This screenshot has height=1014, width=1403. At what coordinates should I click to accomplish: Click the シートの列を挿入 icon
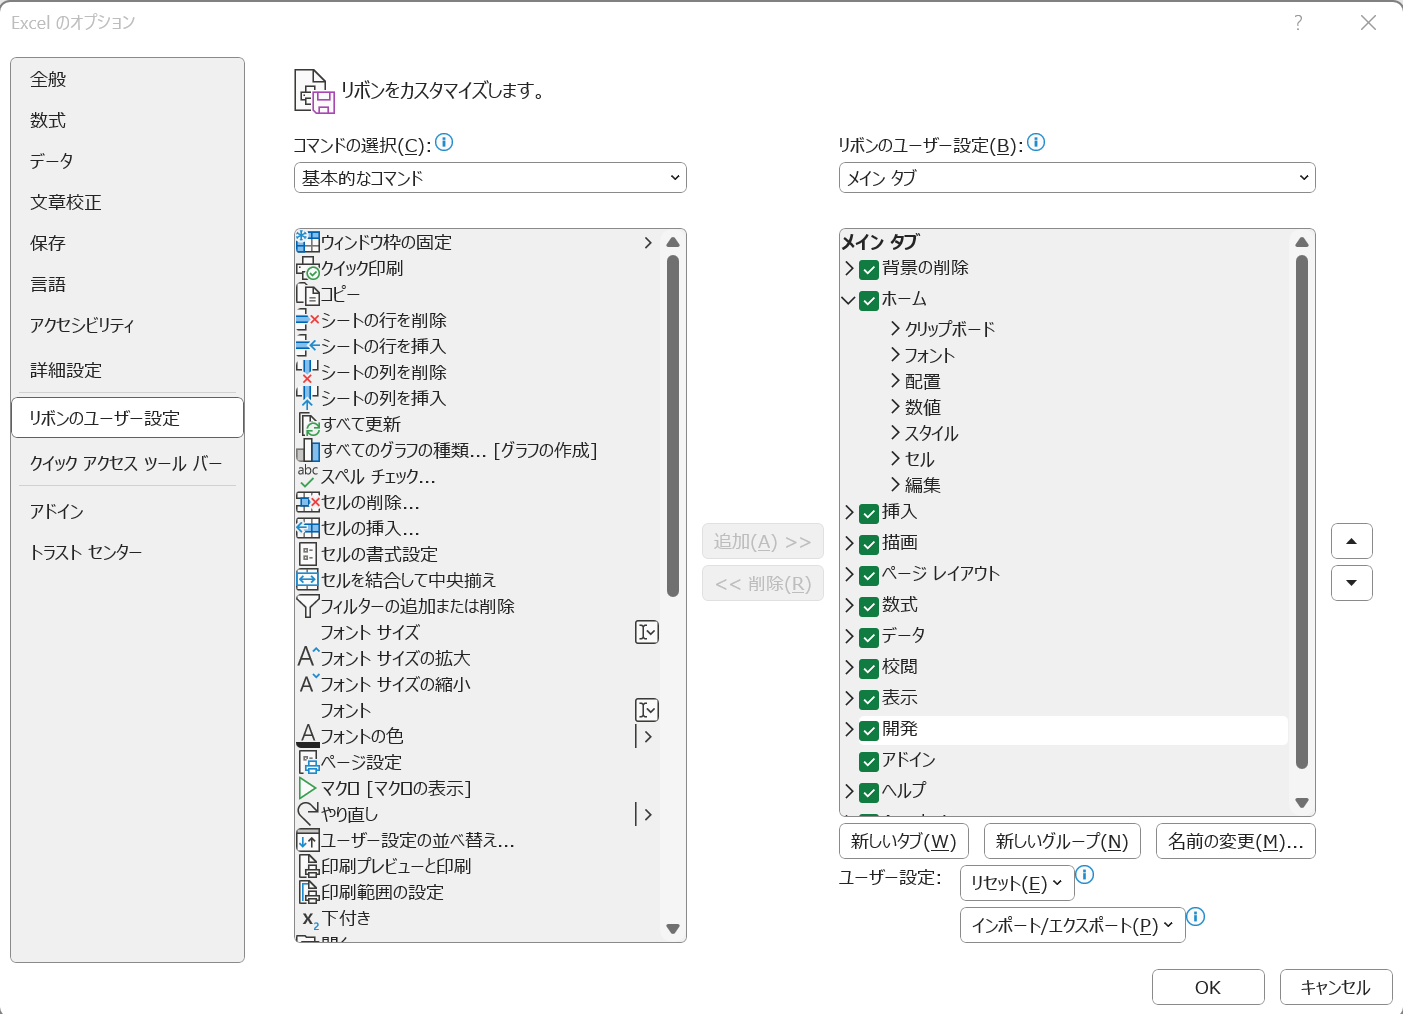click(x=308, y=398)
